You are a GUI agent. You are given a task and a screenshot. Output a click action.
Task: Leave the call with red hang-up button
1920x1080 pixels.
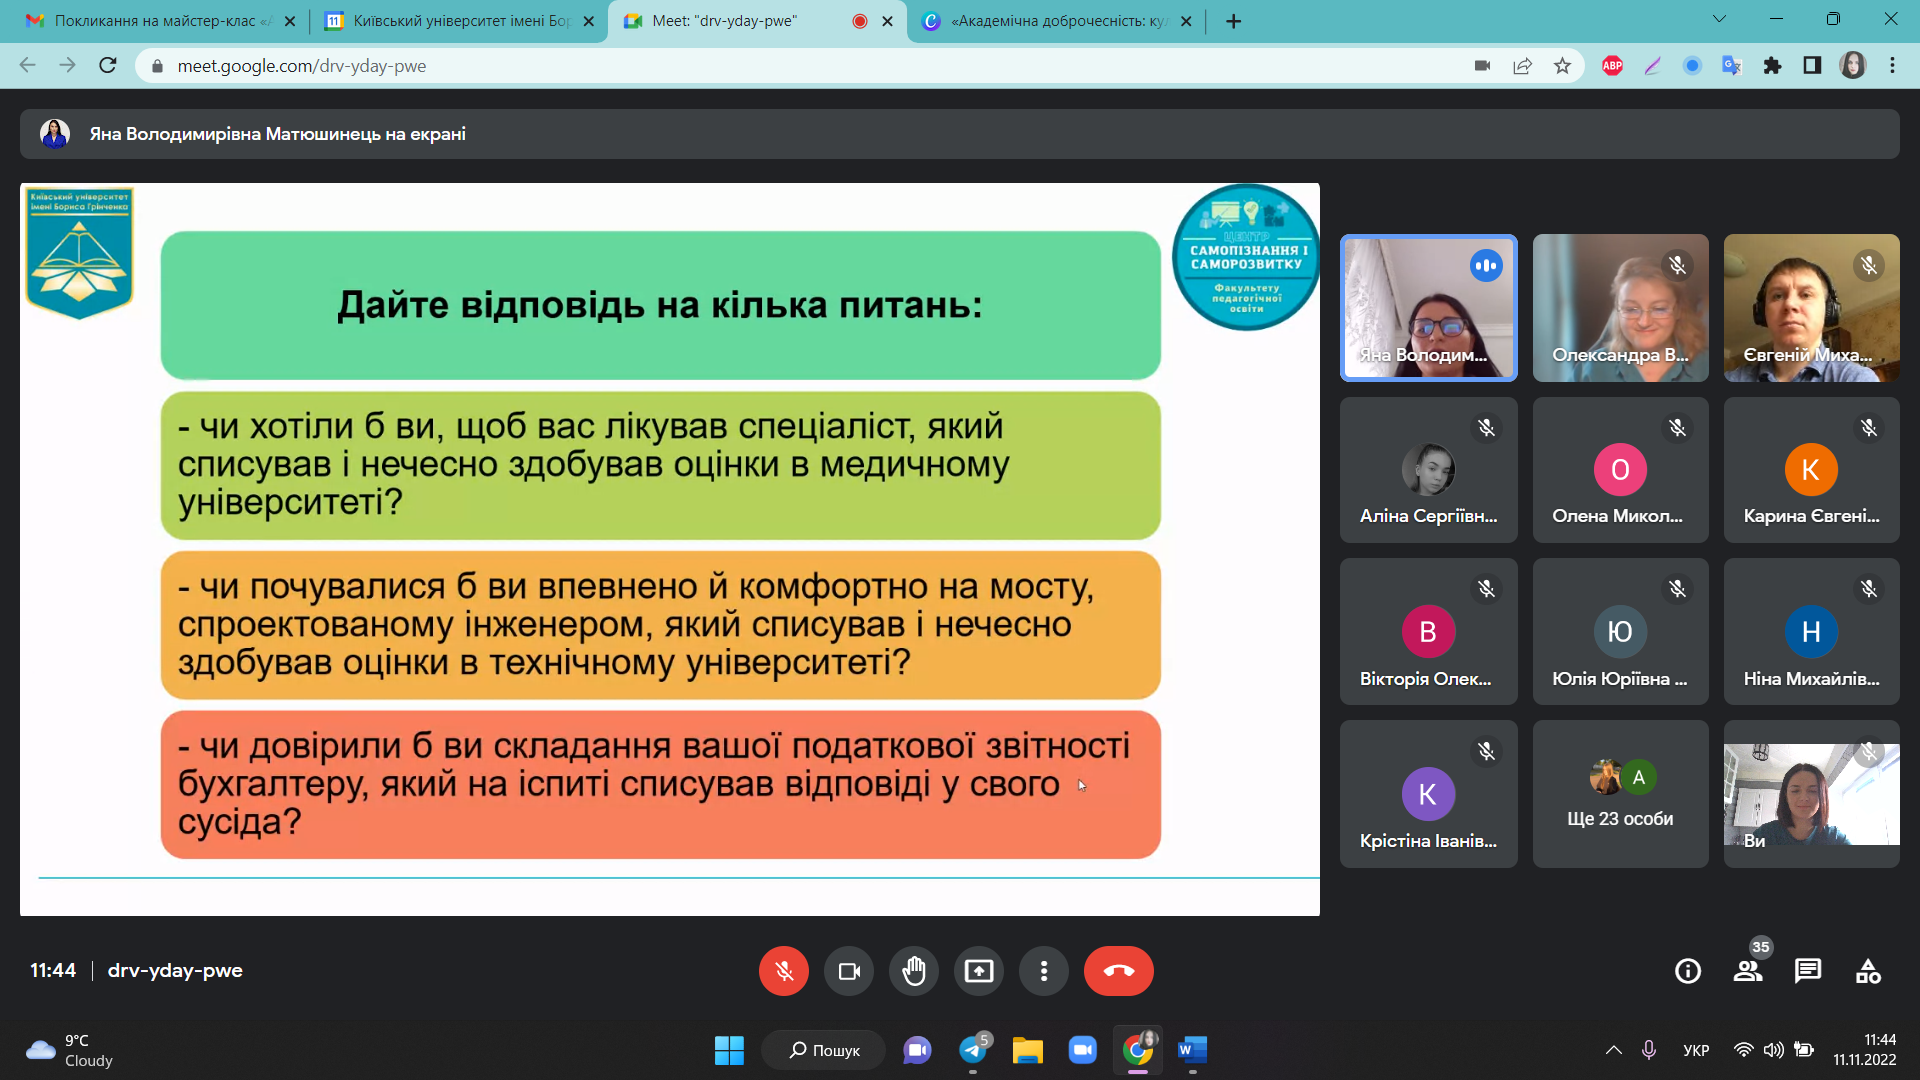pyautogui.click(x=1118, y=971)
